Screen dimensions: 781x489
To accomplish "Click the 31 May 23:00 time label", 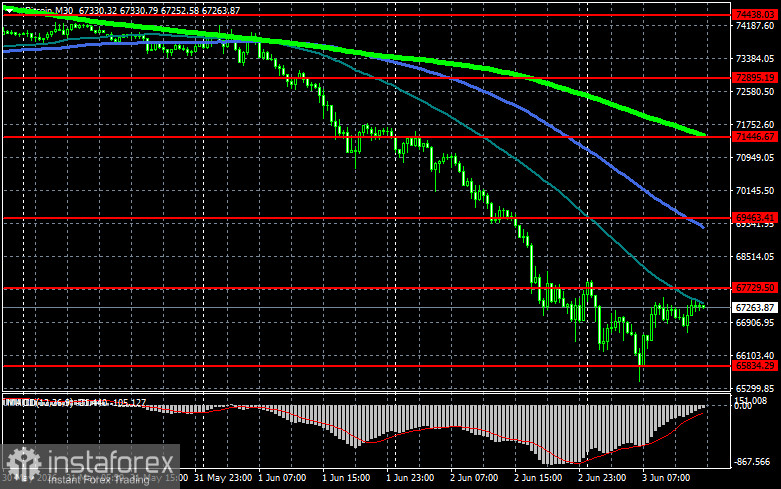I will tap(223, 478).
